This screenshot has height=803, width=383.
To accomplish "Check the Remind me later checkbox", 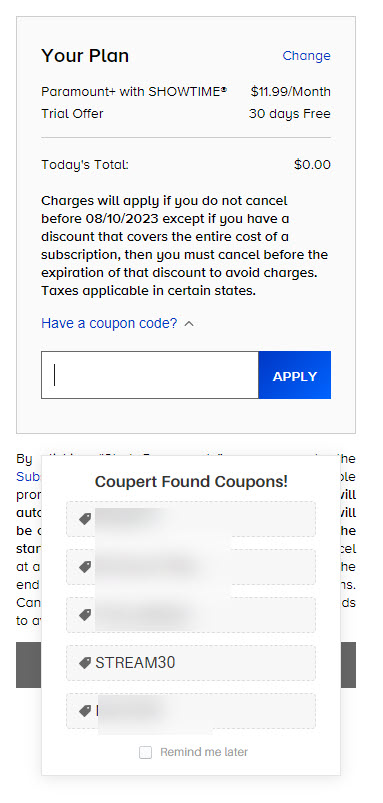I will pyautogui.click(x=146, y=752).
